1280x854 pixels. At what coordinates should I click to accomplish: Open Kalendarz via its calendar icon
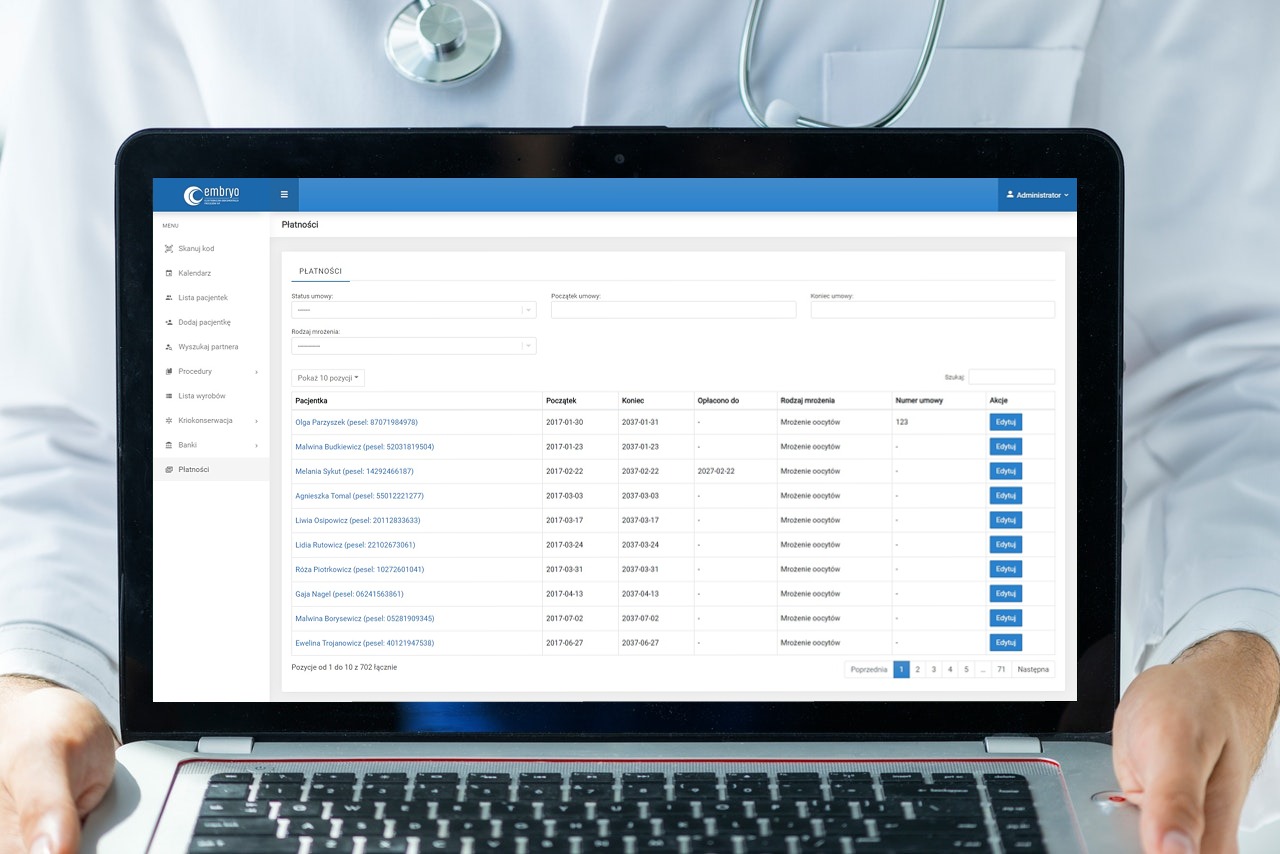click(169, 273)
